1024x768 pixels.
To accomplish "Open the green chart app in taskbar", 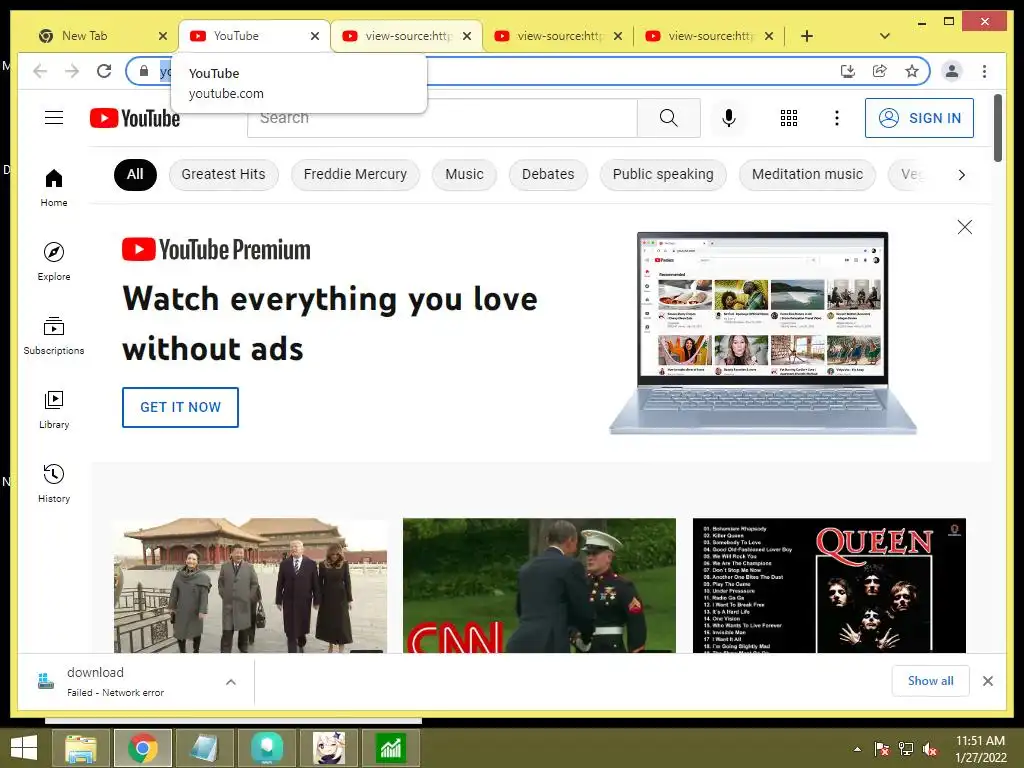I will click(x=391, y=748).
